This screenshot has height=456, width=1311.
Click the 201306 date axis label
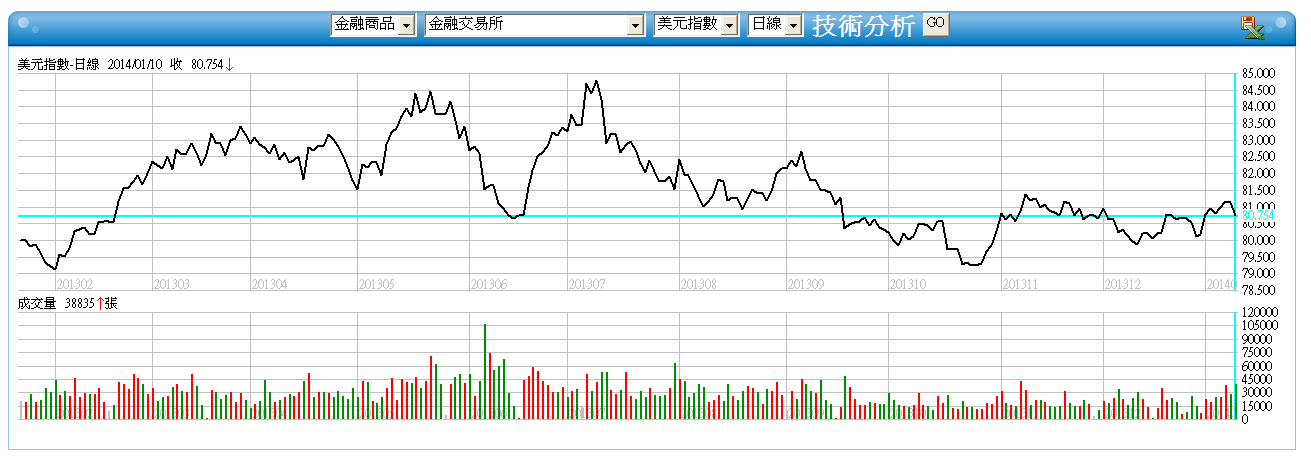(x=489, y=285)
